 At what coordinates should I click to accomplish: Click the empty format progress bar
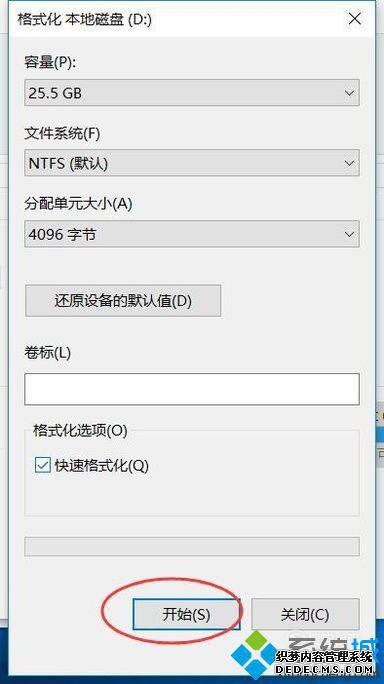click(192, 547)
